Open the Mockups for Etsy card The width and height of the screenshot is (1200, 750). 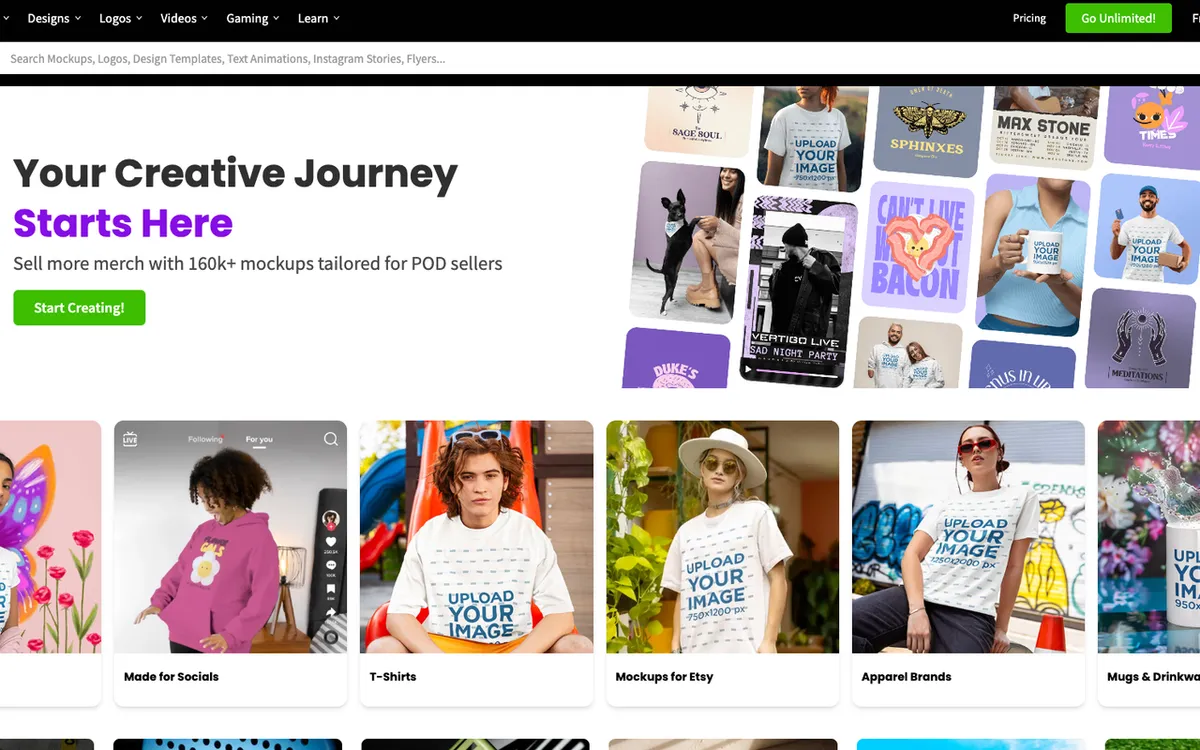(722, 563)
